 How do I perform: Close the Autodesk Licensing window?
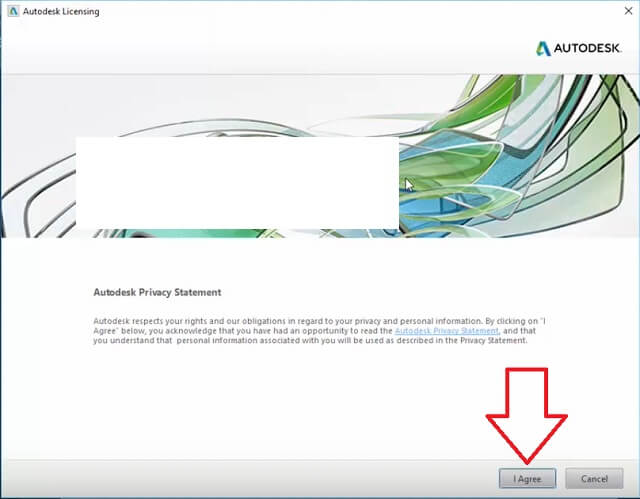[x=629, y=11]
